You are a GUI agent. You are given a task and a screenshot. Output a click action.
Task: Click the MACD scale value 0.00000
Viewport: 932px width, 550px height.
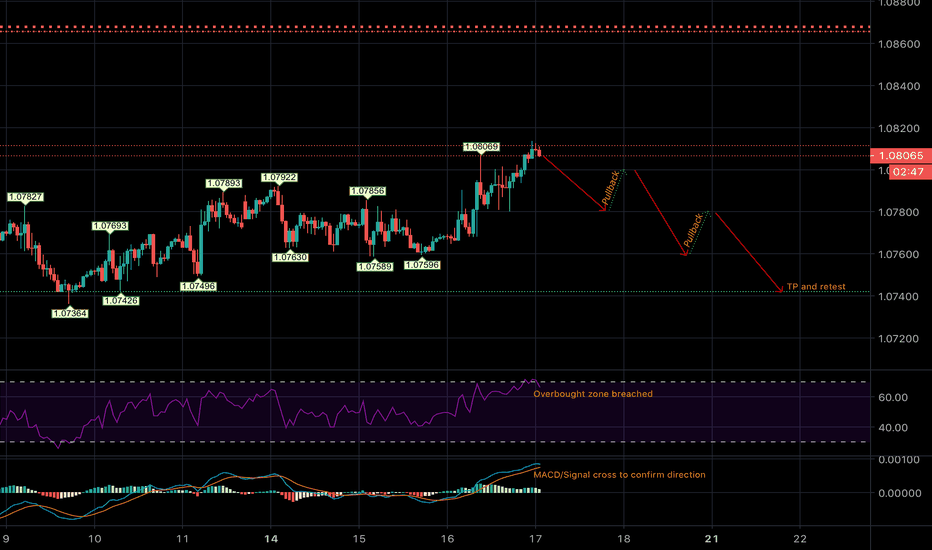tap(900, 493)
